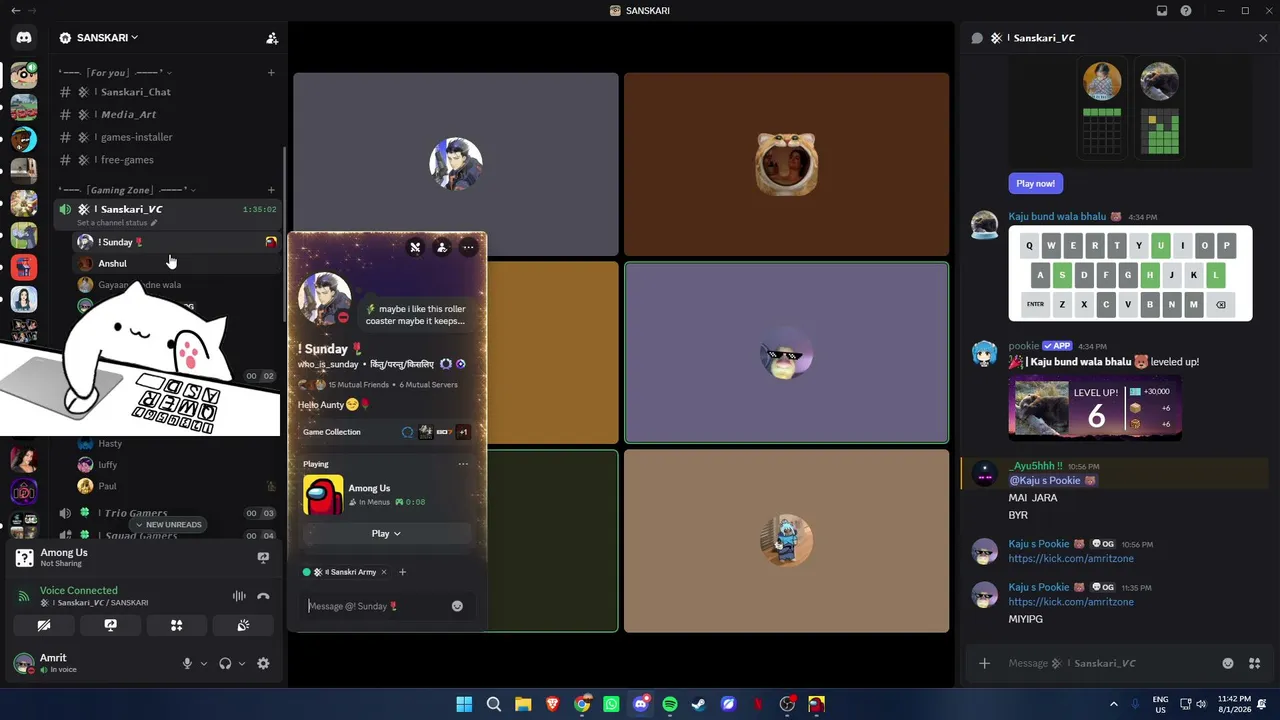Open attachment plus in chat box

(x=985, y=663)
